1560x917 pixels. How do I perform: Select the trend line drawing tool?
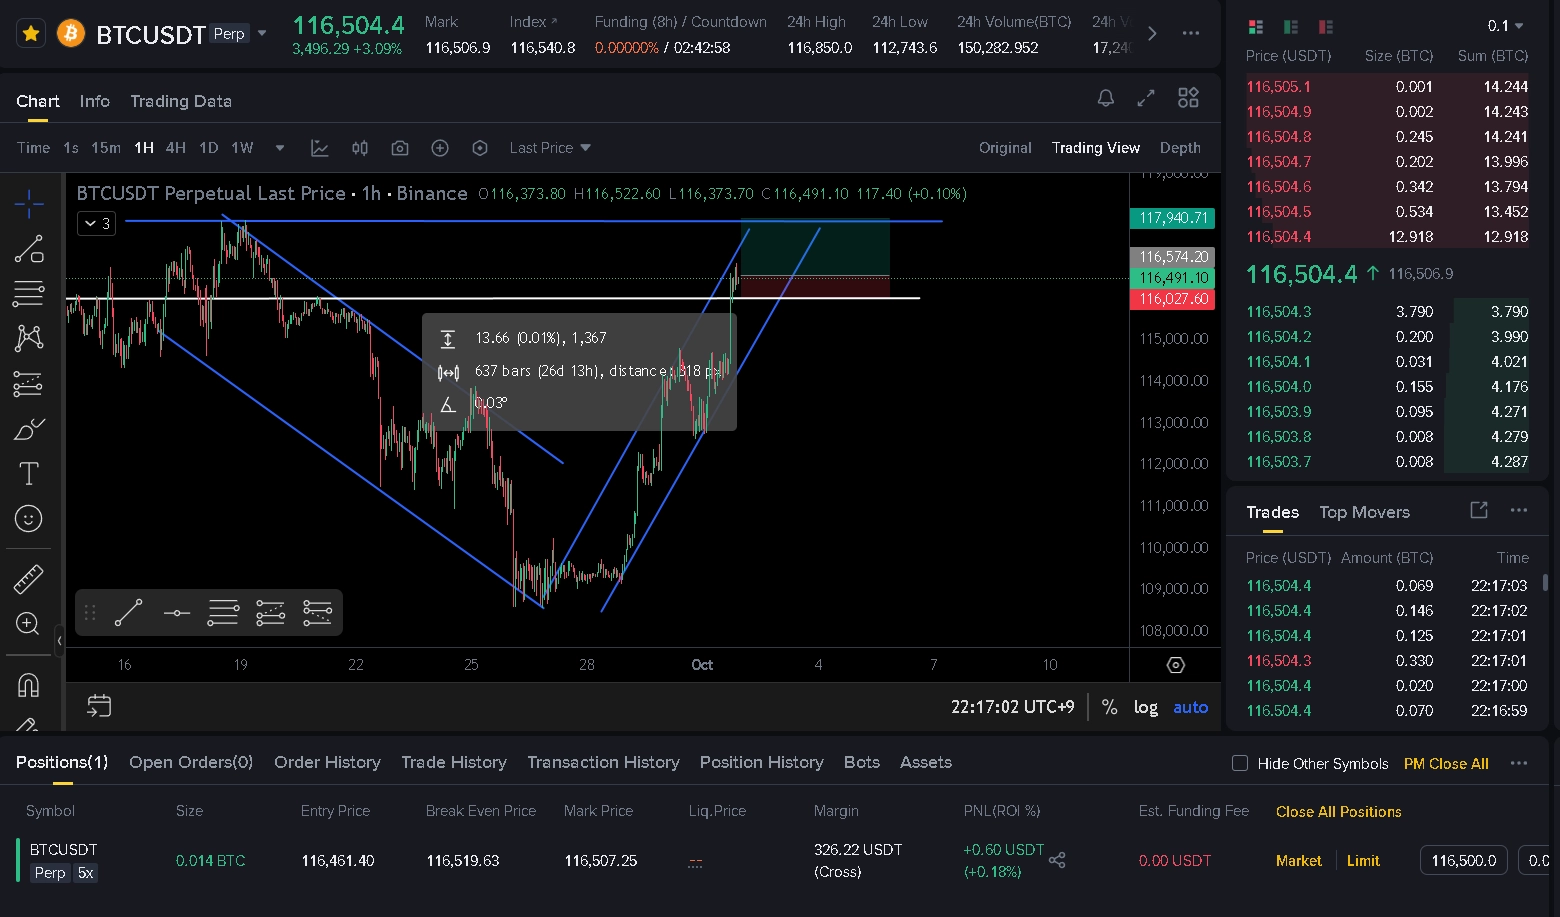pos(29,249)
